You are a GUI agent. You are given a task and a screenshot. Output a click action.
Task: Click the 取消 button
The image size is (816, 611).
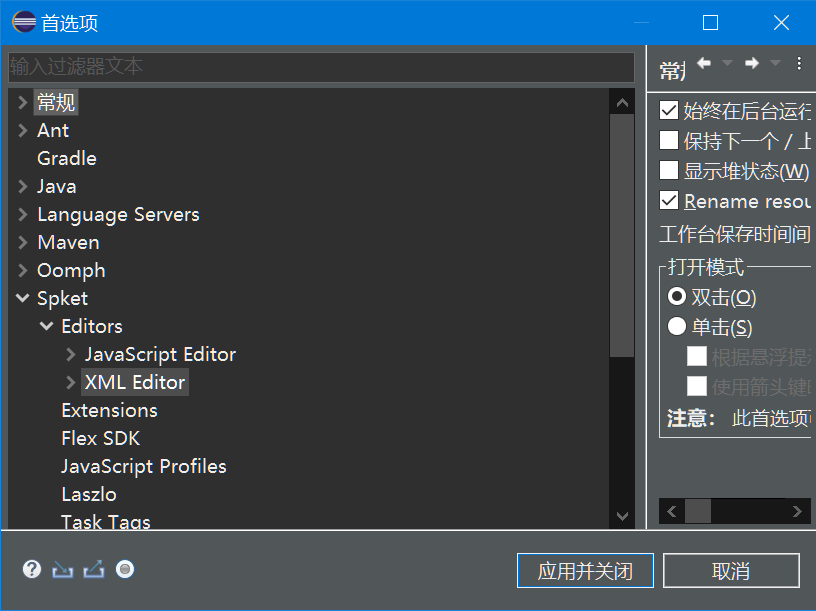(731, 570)
